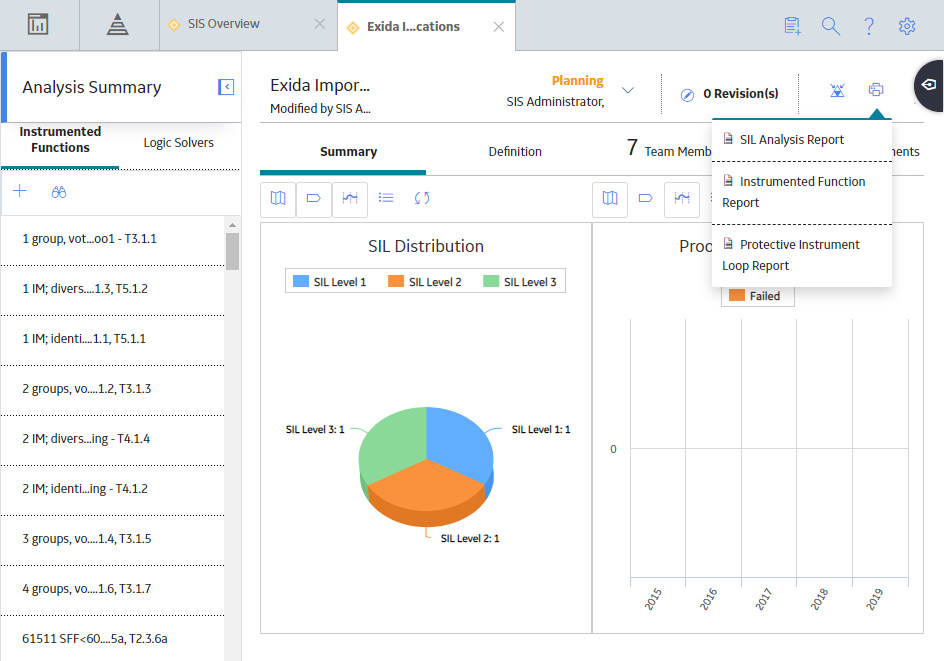Click the label tag icon in right chart toolbar
This screenshot has height=661, width=944.
pyautogui.click(x=645, y=199)
